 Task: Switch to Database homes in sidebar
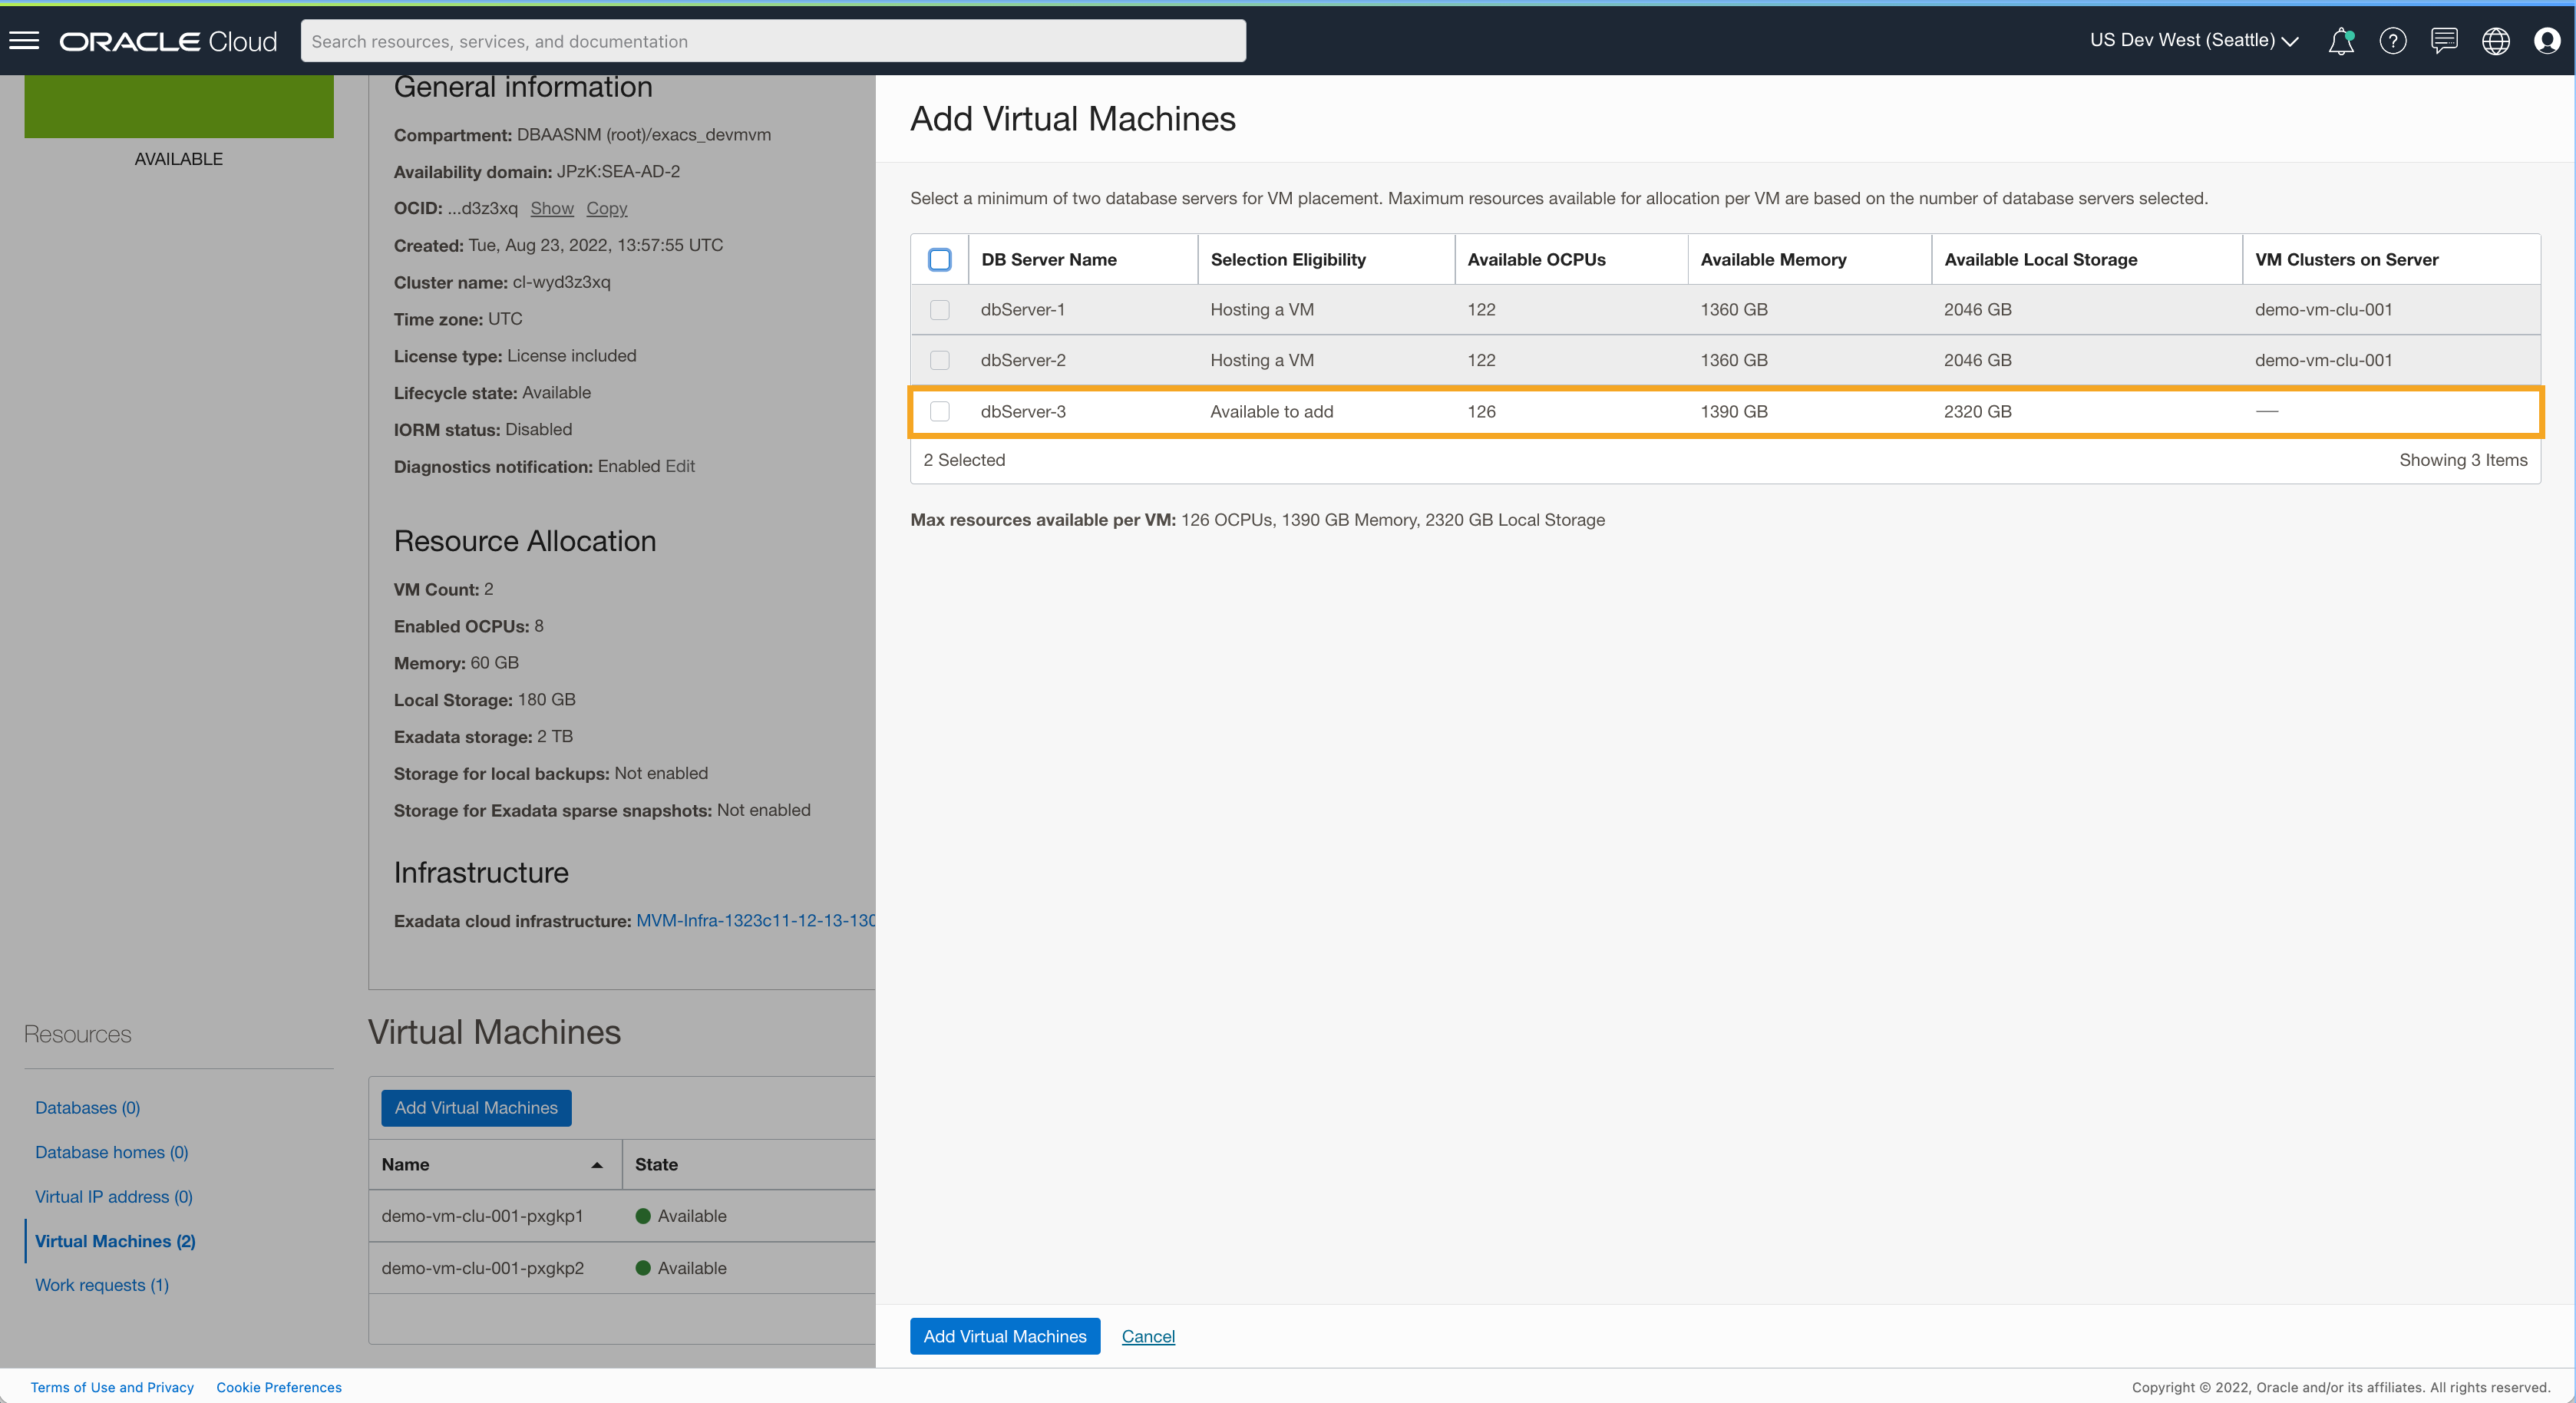(111, 1152)
